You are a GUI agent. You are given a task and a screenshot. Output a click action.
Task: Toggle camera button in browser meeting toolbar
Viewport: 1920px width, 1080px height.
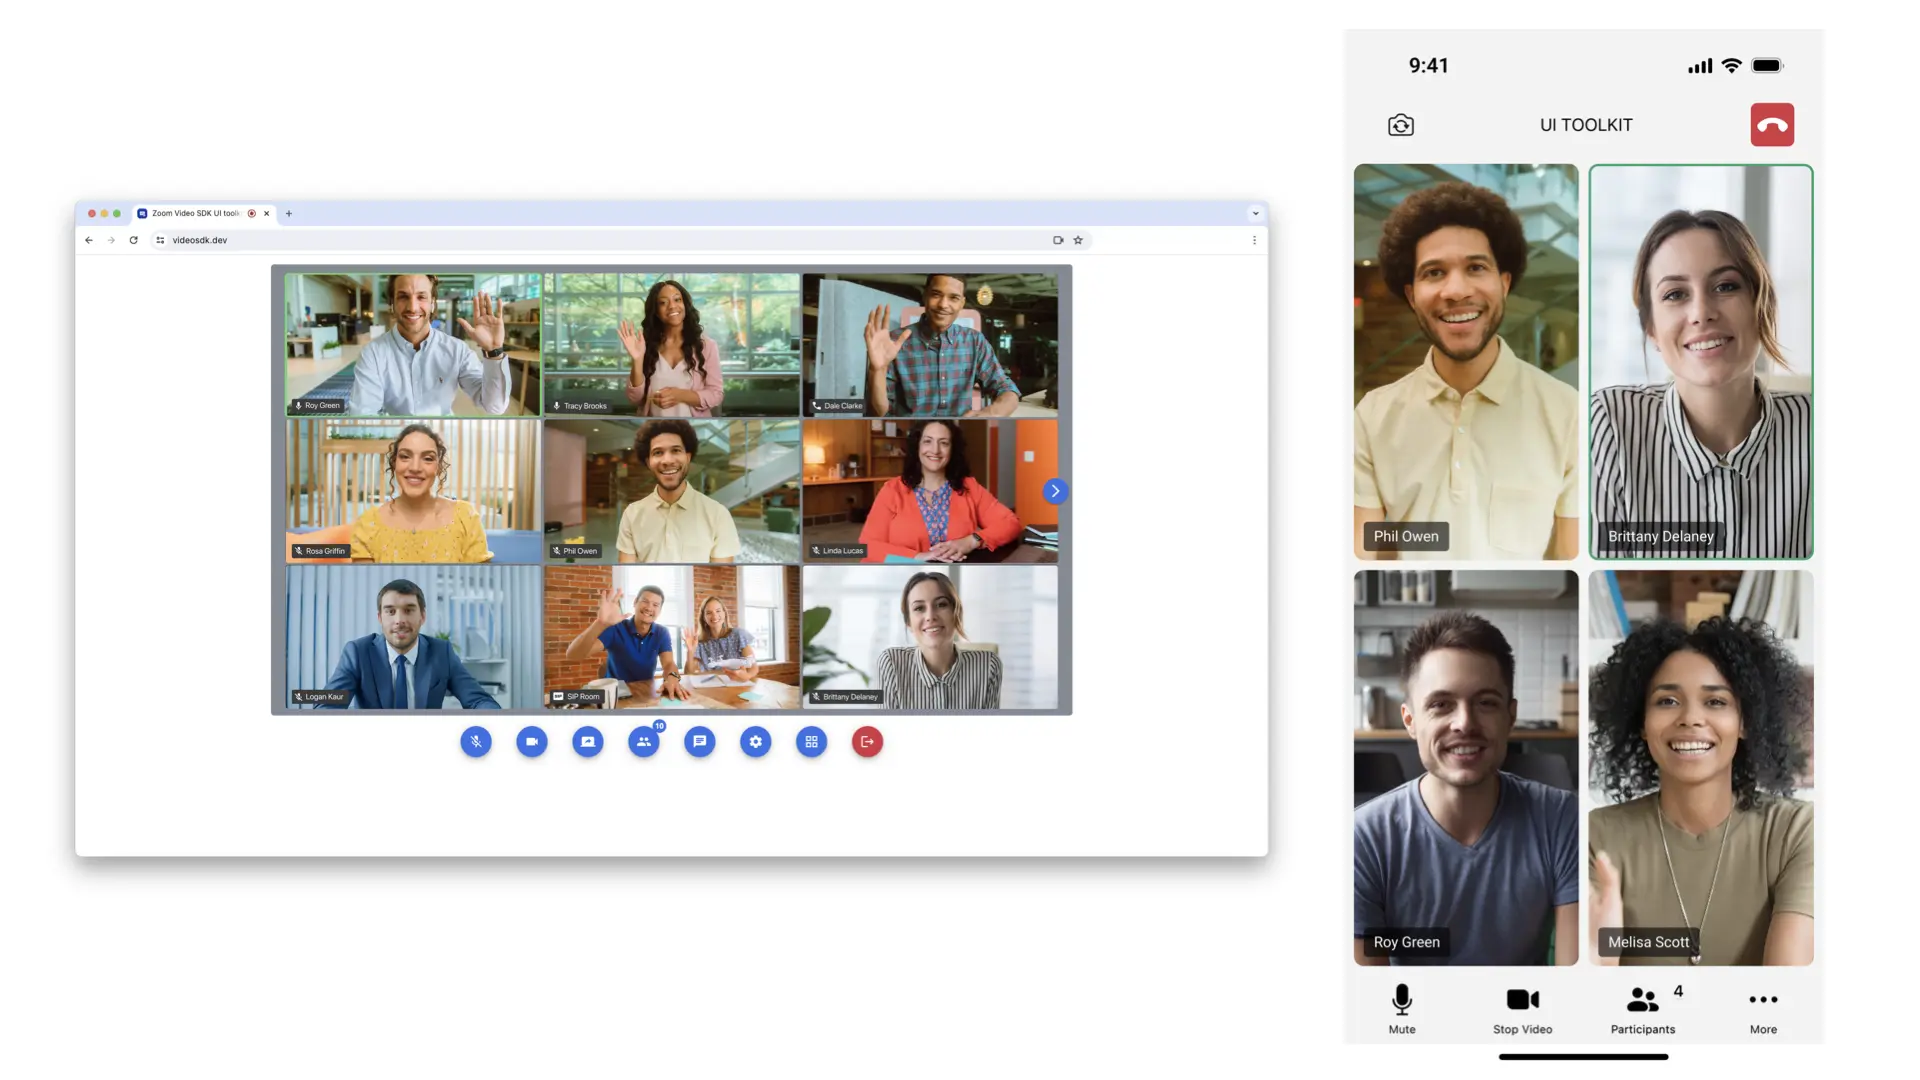532,742
